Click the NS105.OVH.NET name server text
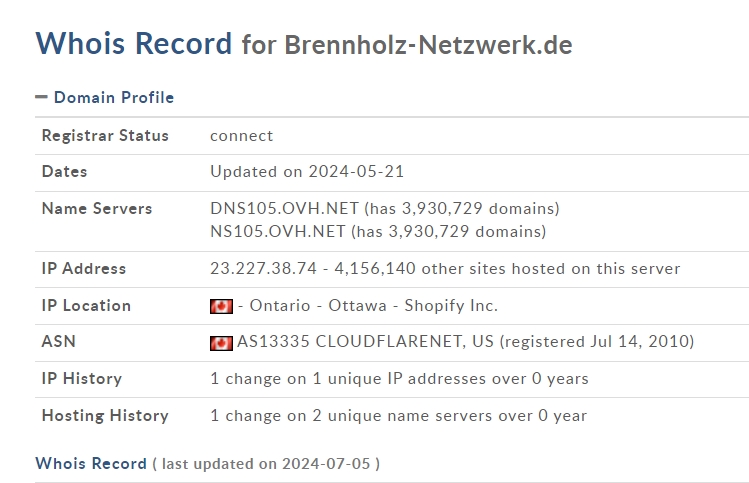Image resolution: width=749 pixels, height=483 pixels. [x=278, y=231]
